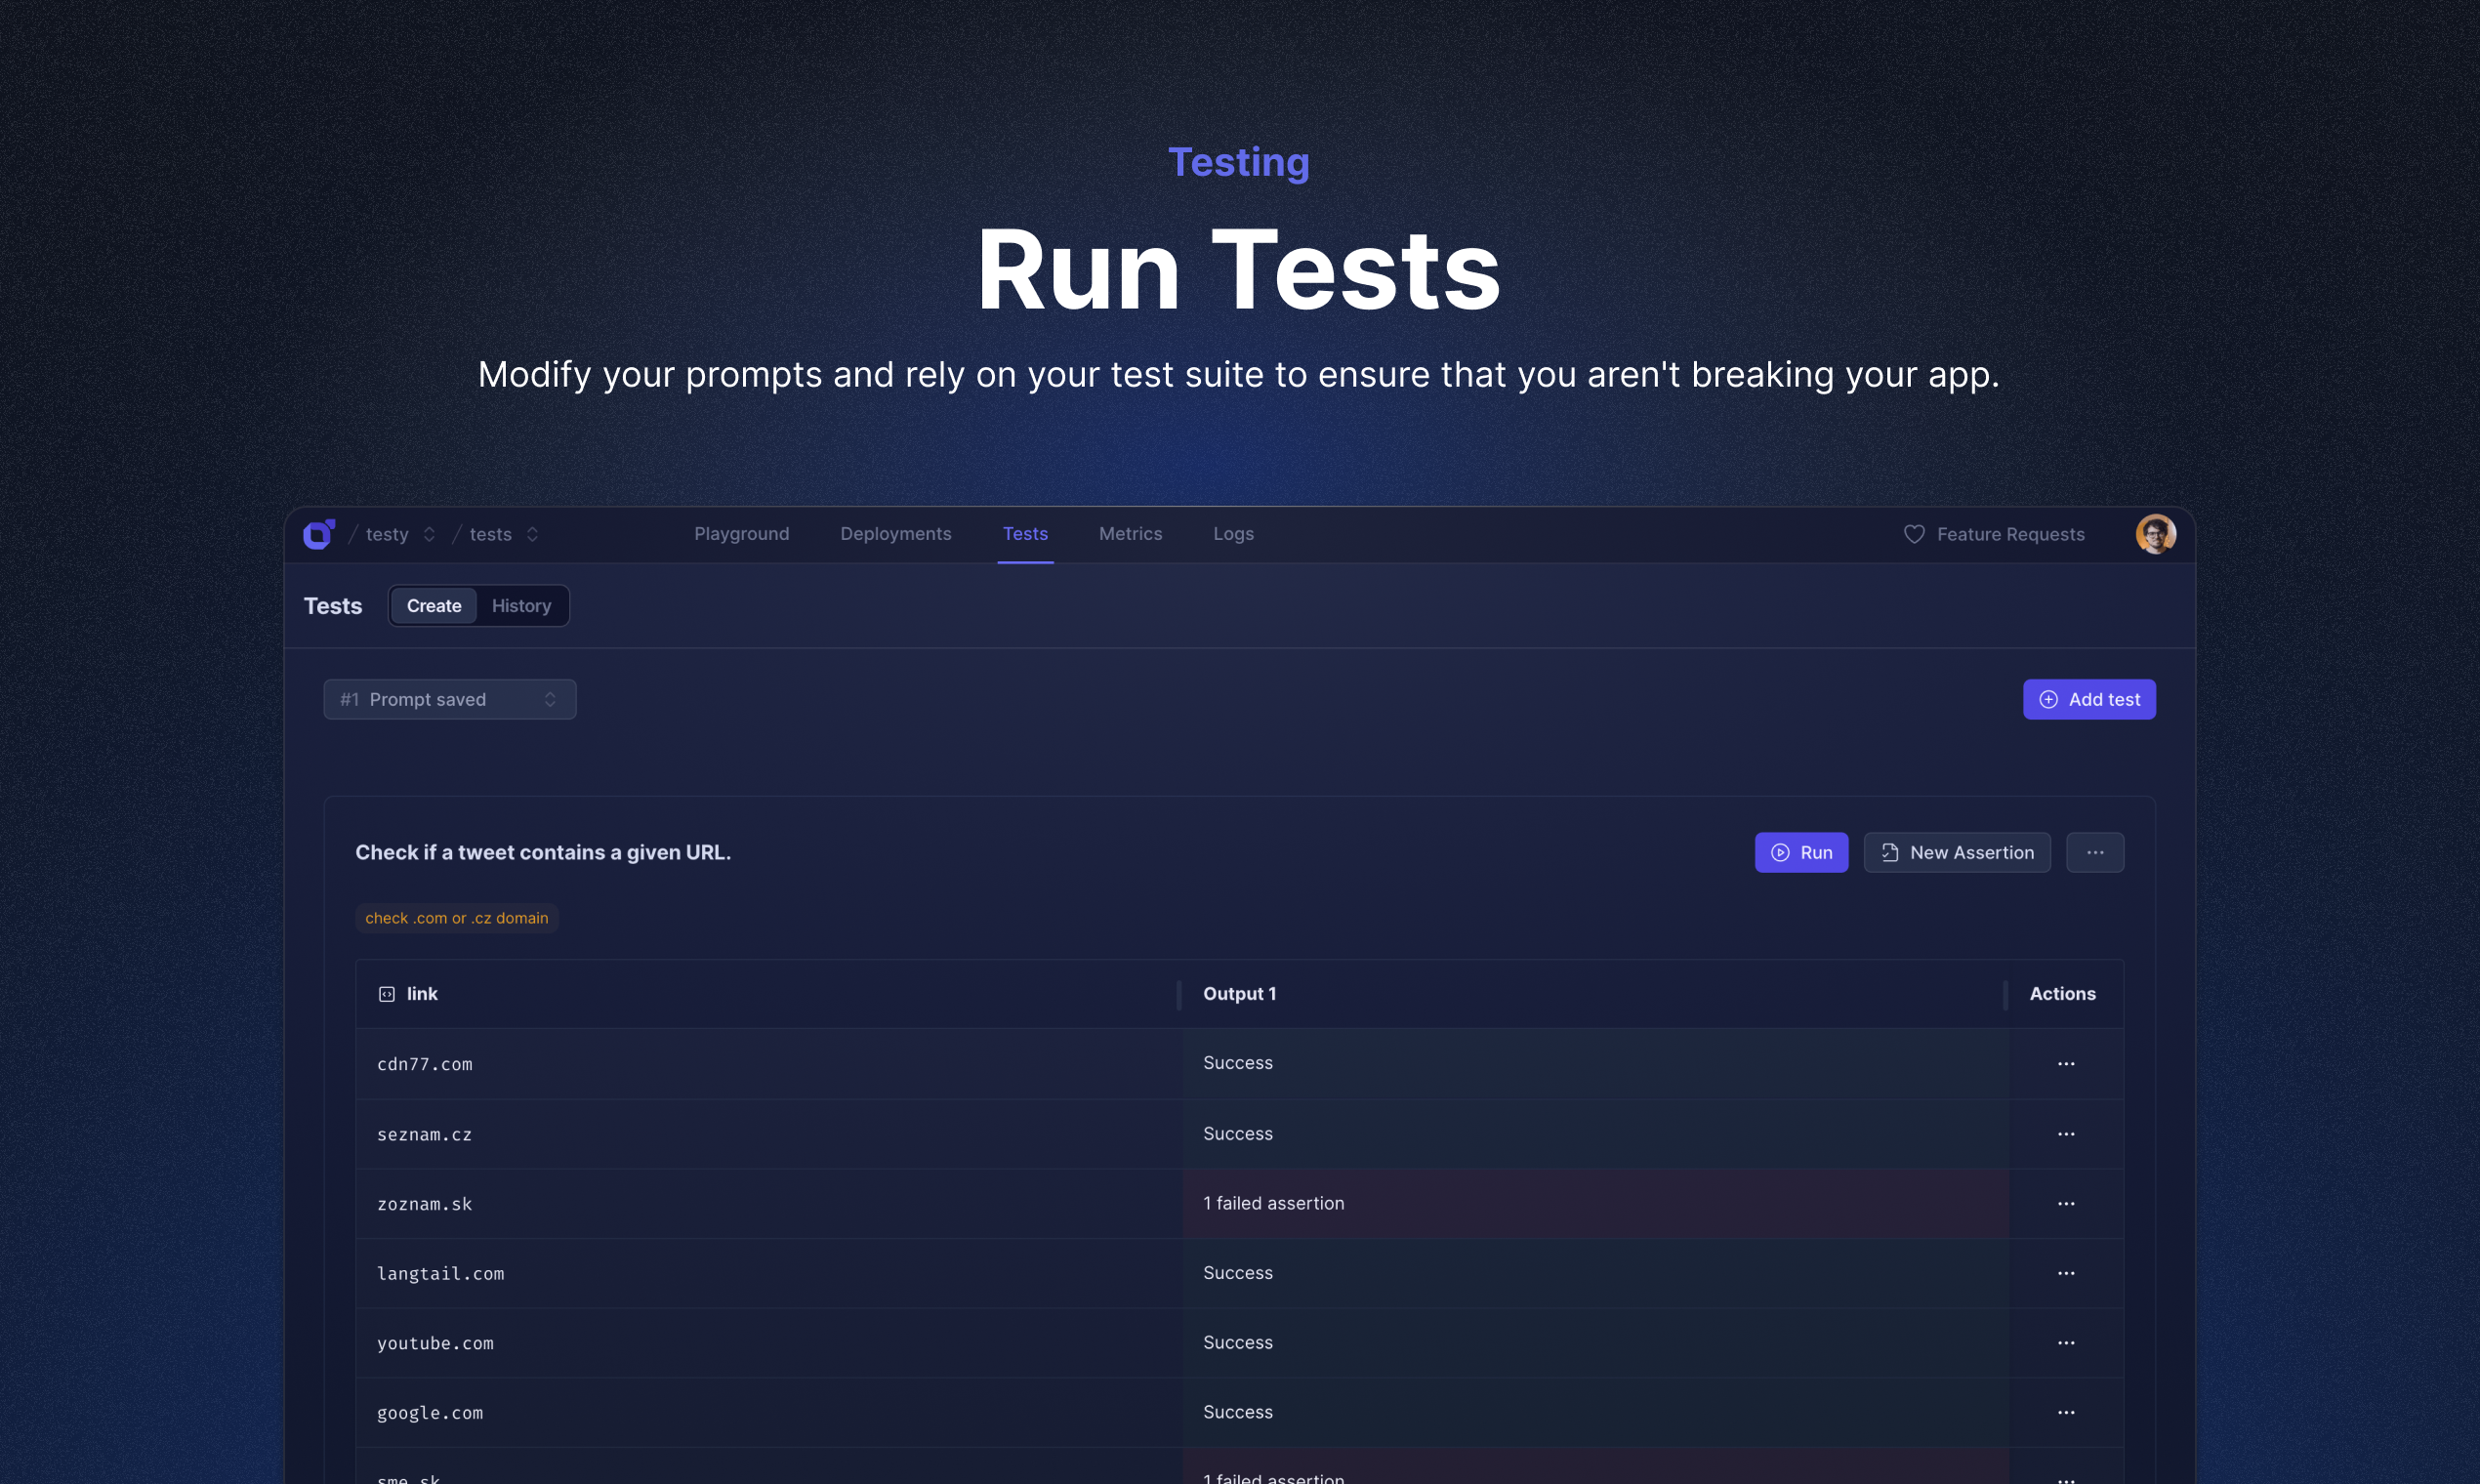Click the New Assertion button
Image resolution: width=2480 pixels, height=1484 pixels.
(1956, 852)
